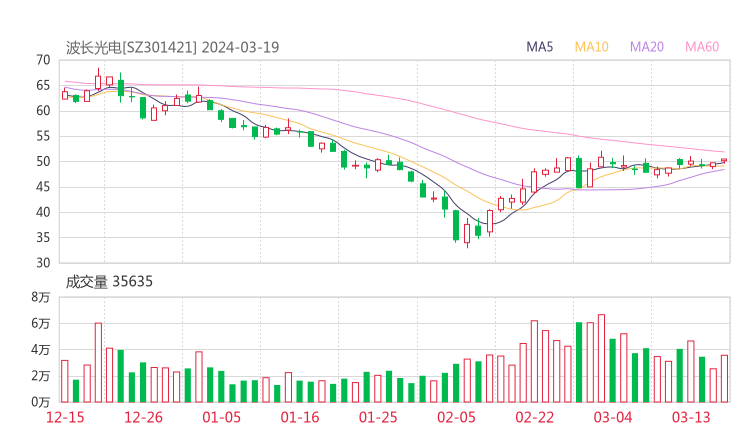Click the 45 price axis label
The height and width of the screenshot is (440, 740).
pyautogui.click(x=43, y=187)
